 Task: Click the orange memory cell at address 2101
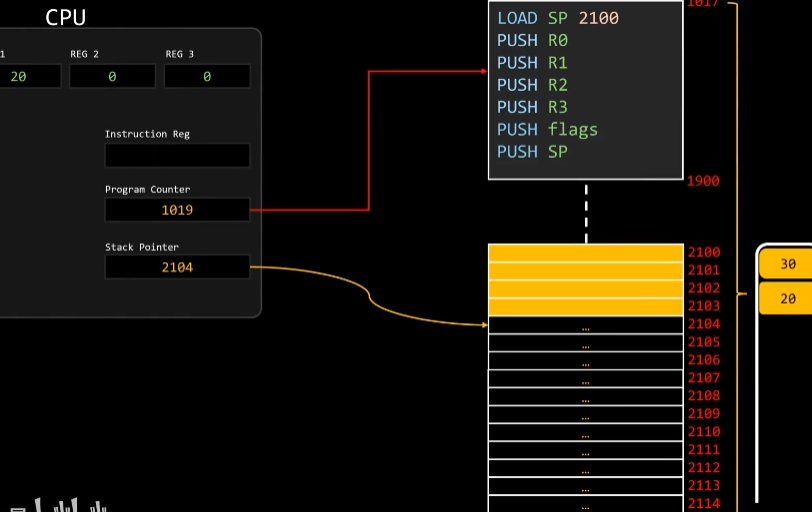pos(586,271)
